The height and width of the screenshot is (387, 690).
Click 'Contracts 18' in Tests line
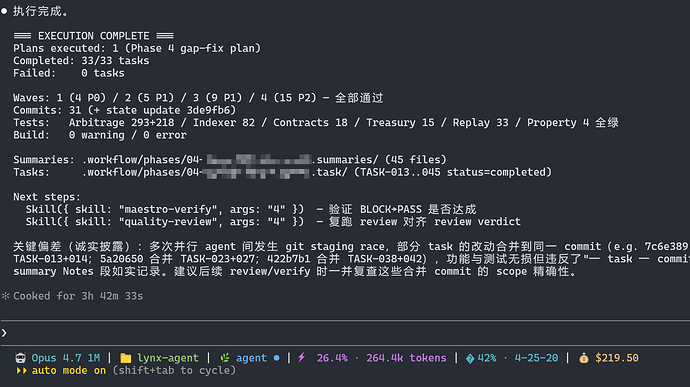310,122
